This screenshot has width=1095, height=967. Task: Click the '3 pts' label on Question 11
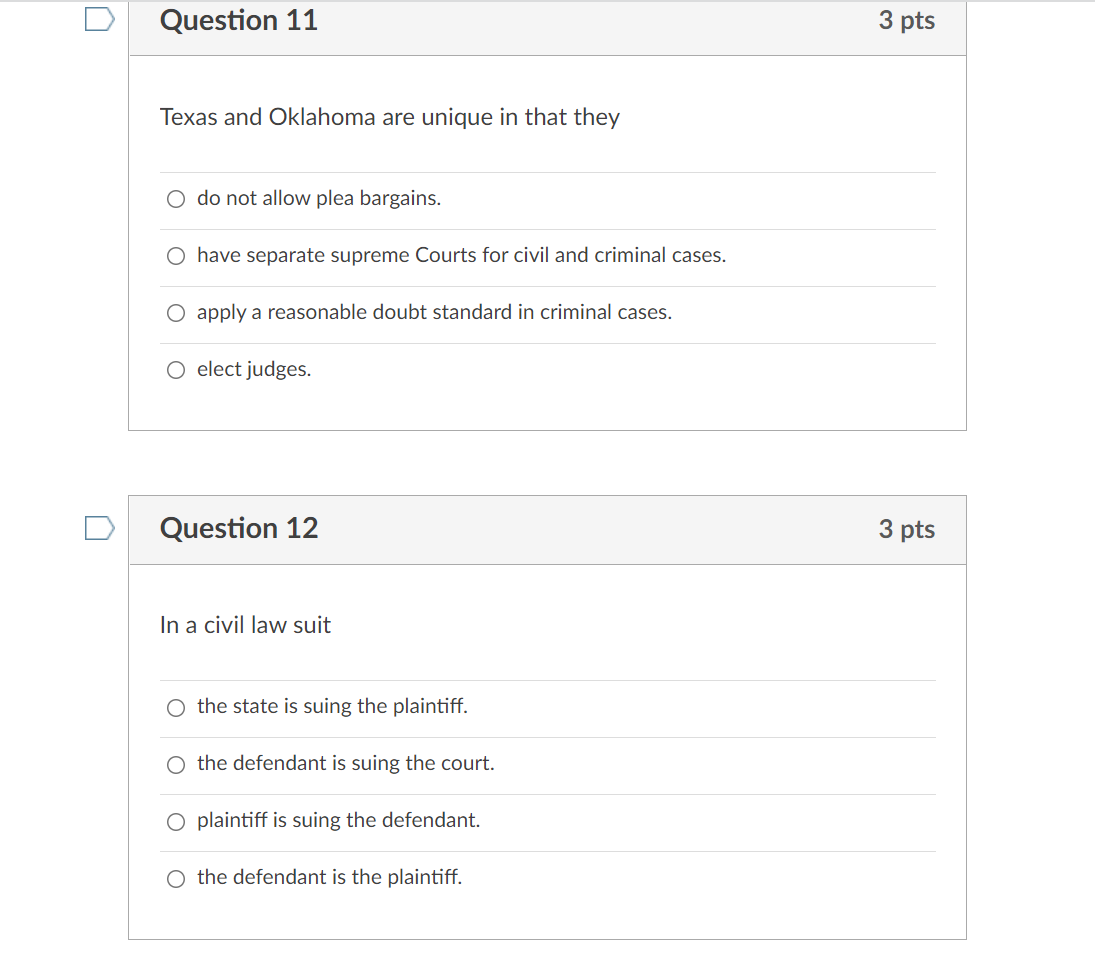coord(906,21)
